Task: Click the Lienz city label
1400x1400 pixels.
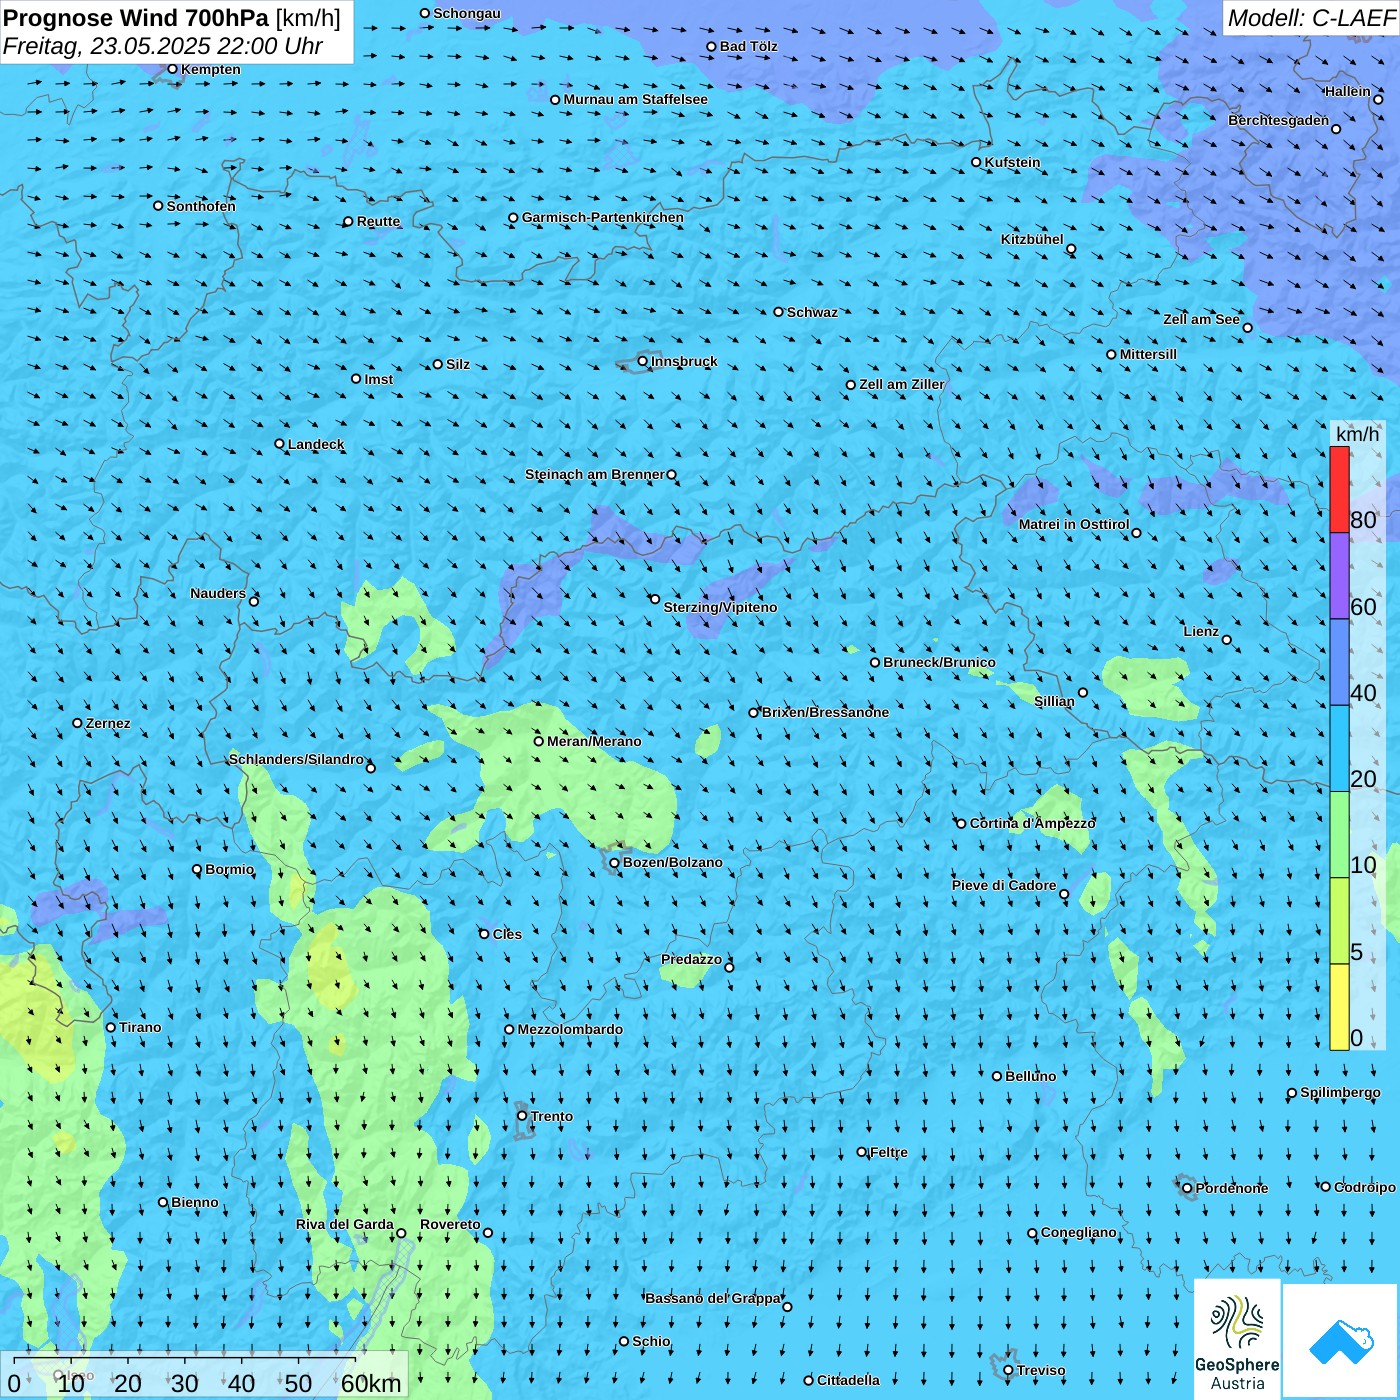Action: click(1201, 631)
